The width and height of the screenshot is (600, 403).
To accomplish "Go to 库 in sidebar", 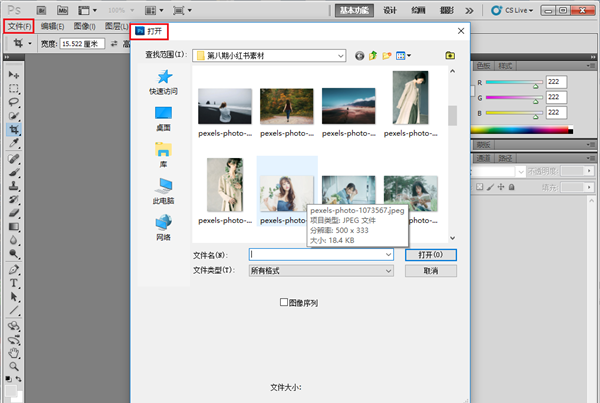I will pos(163,155).
